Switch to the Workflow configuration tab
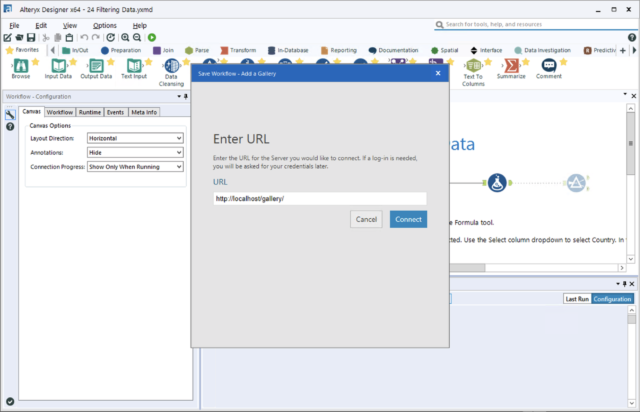Viewport: 640px width, 412px height. tap(60, 112)
